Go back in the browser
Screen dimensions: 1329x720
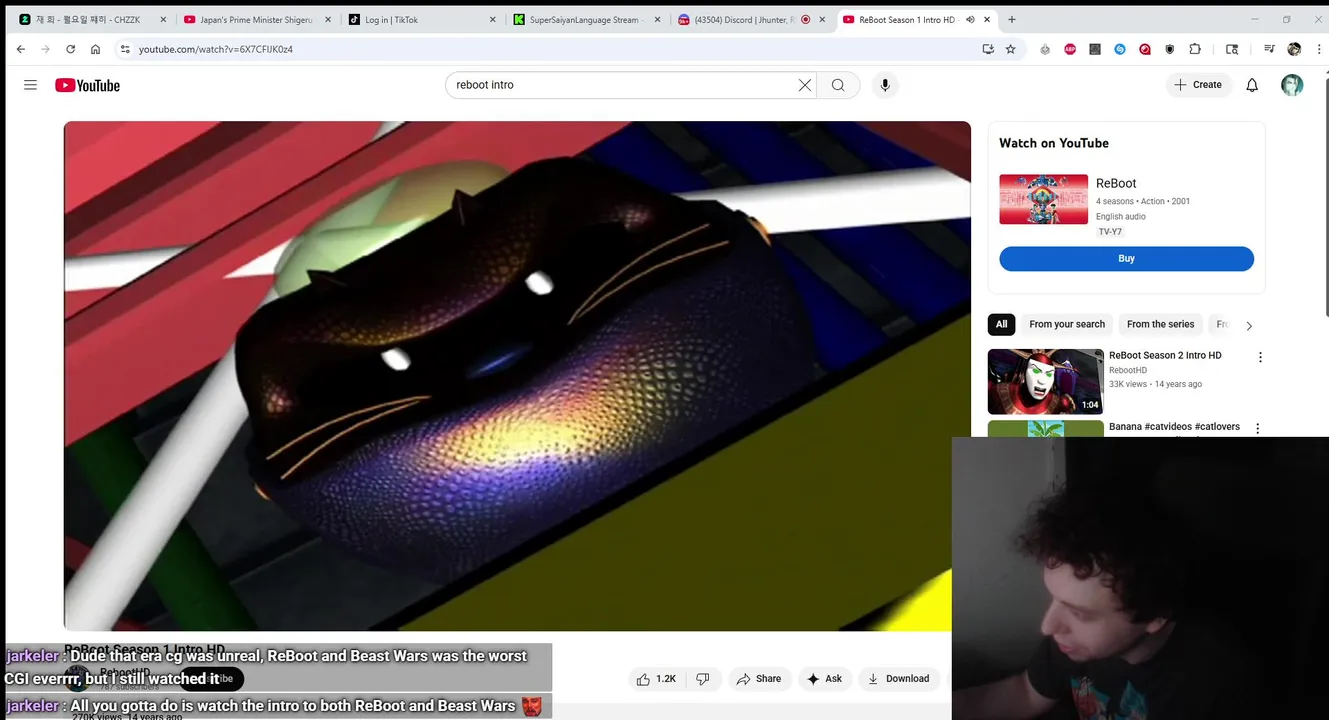pos(21,49)
